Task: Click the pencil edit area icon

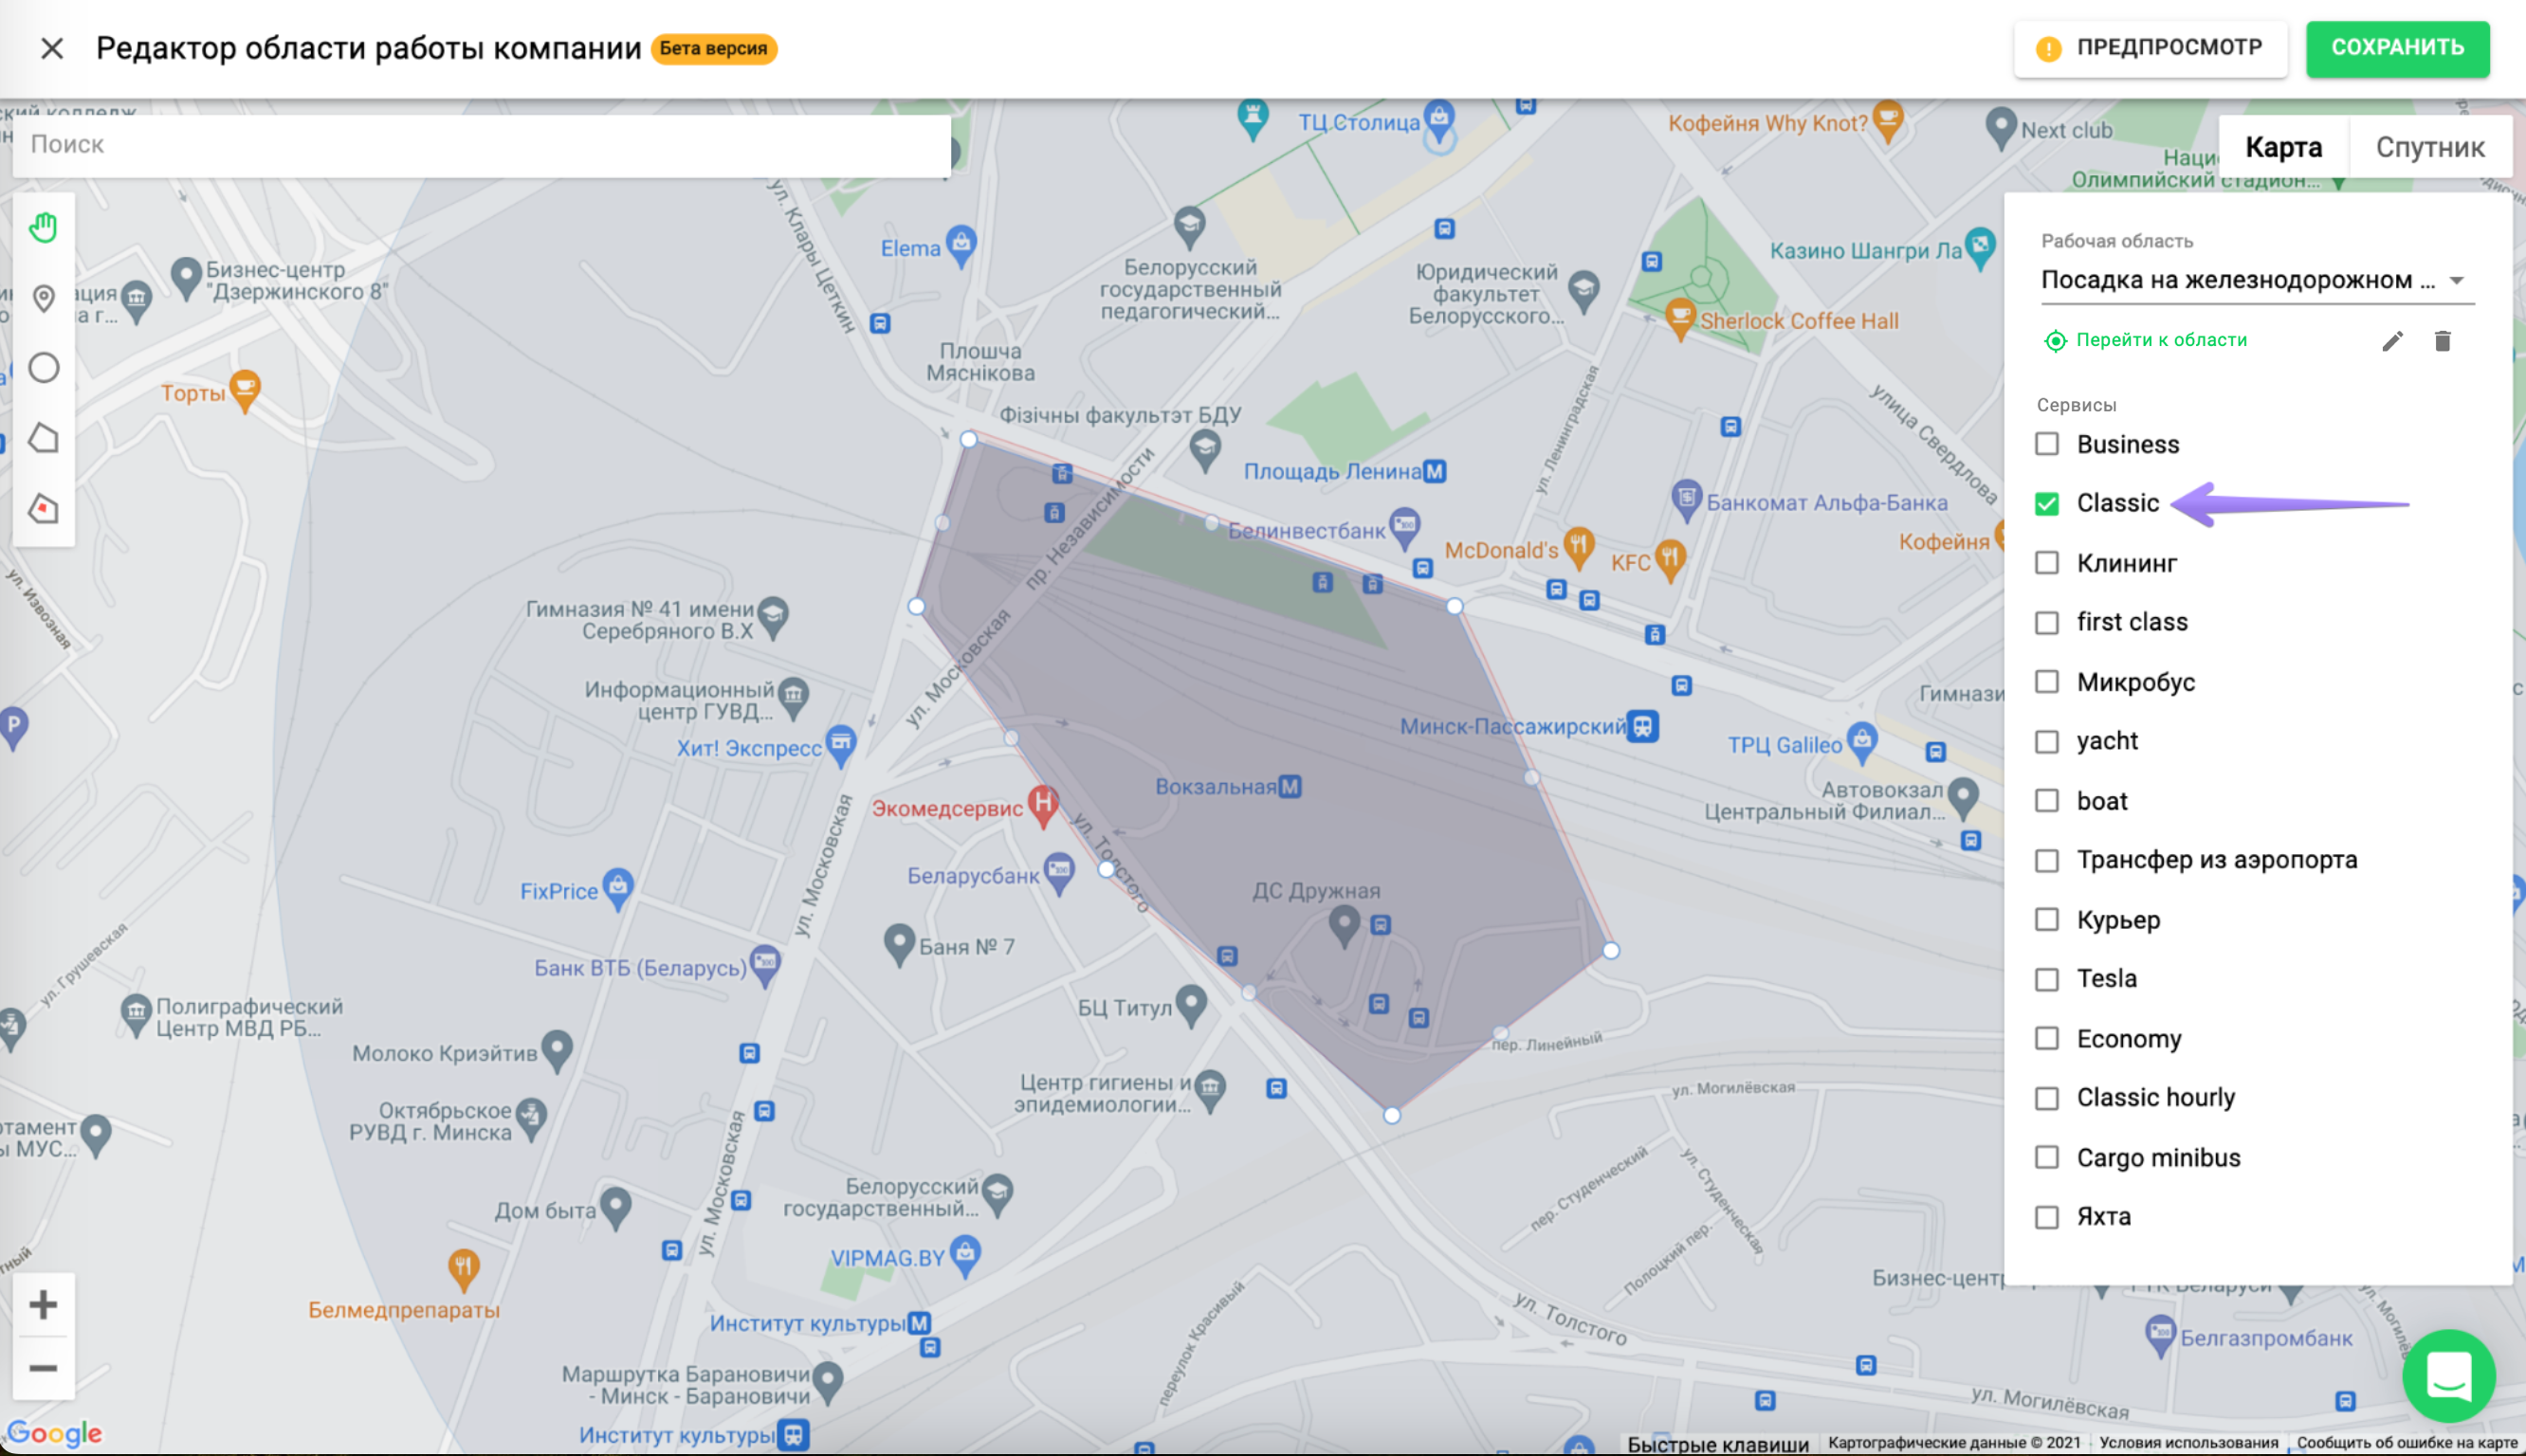Action: pyautogui.click(x=2392, y=341)
